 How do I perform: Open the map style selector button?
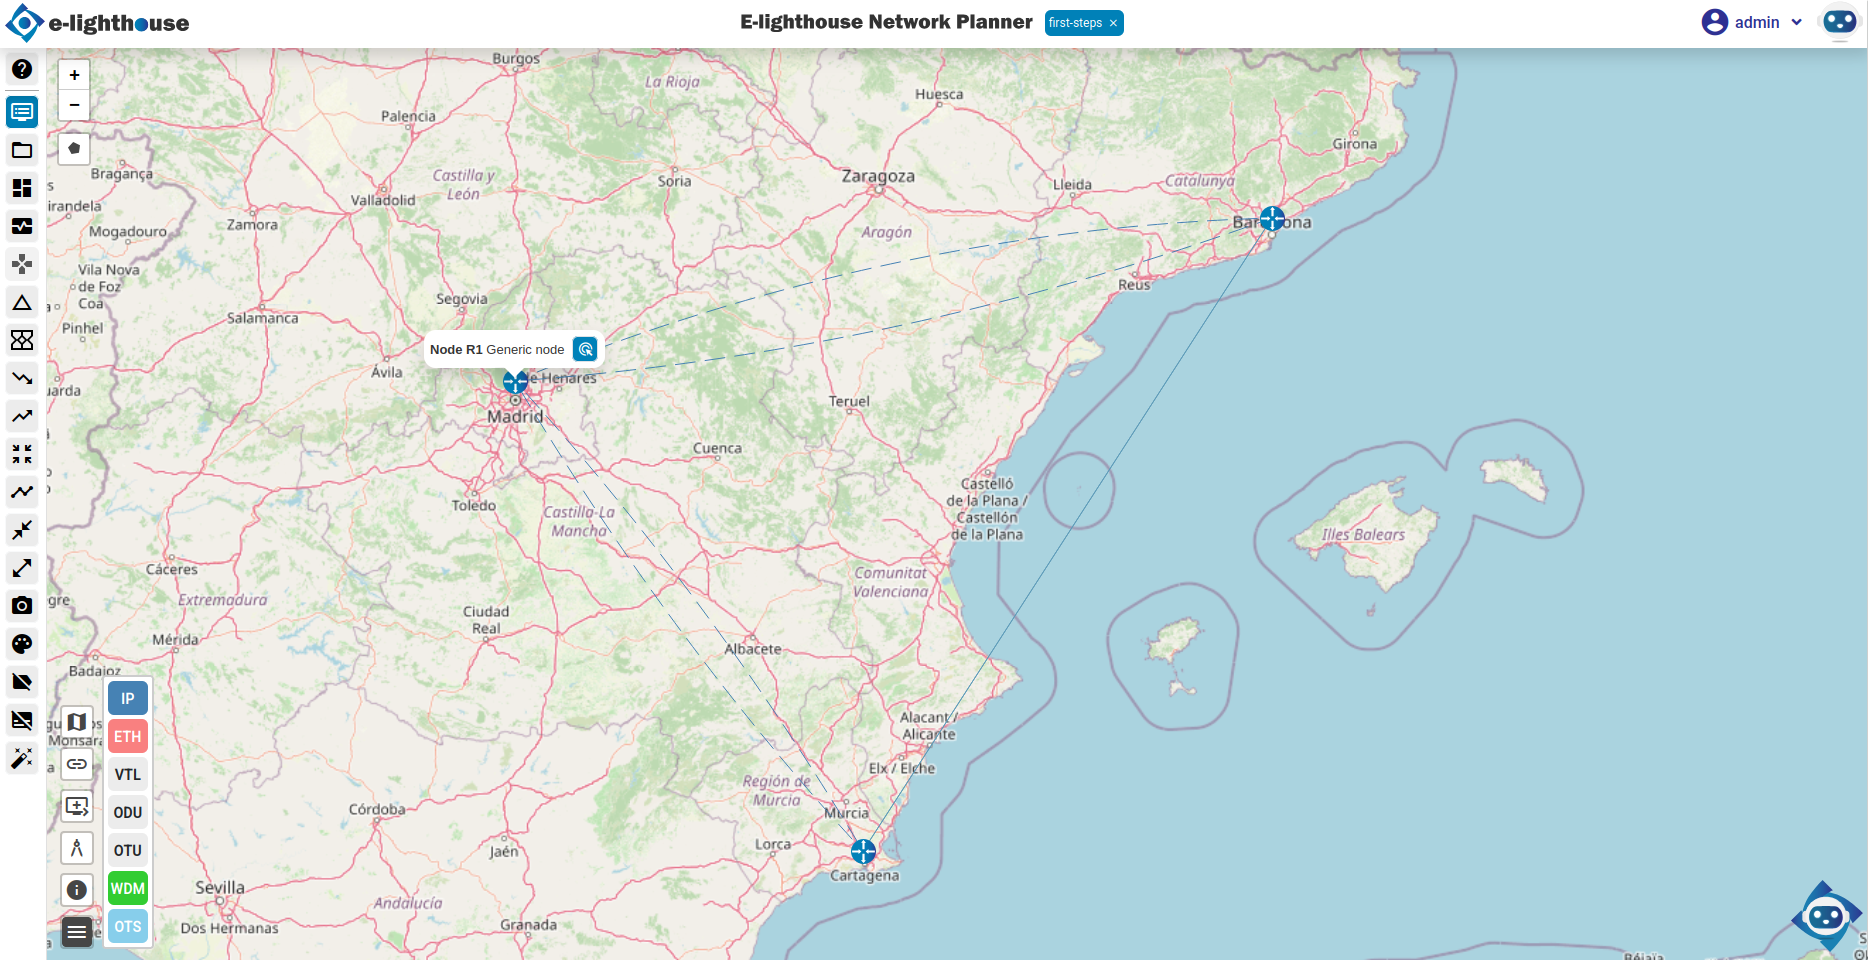click(77, 722)
